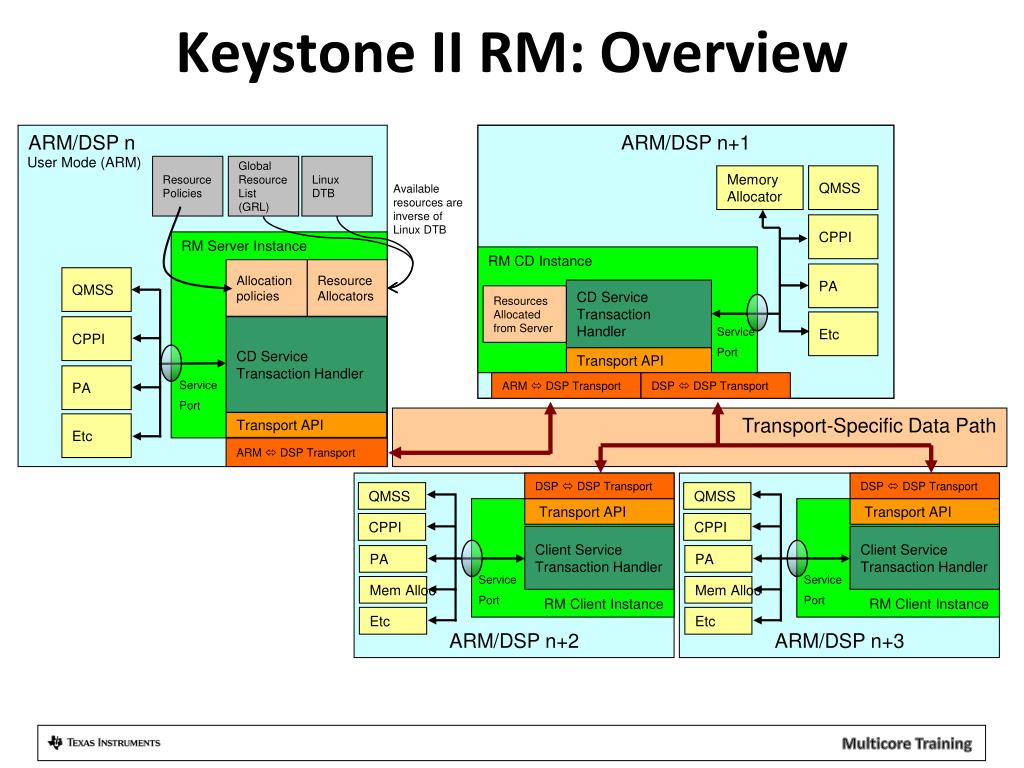The width and height of the screenshot is (1024, 768).
Task: Select the "Resource Policies" gray box
Action: (187, 186)
